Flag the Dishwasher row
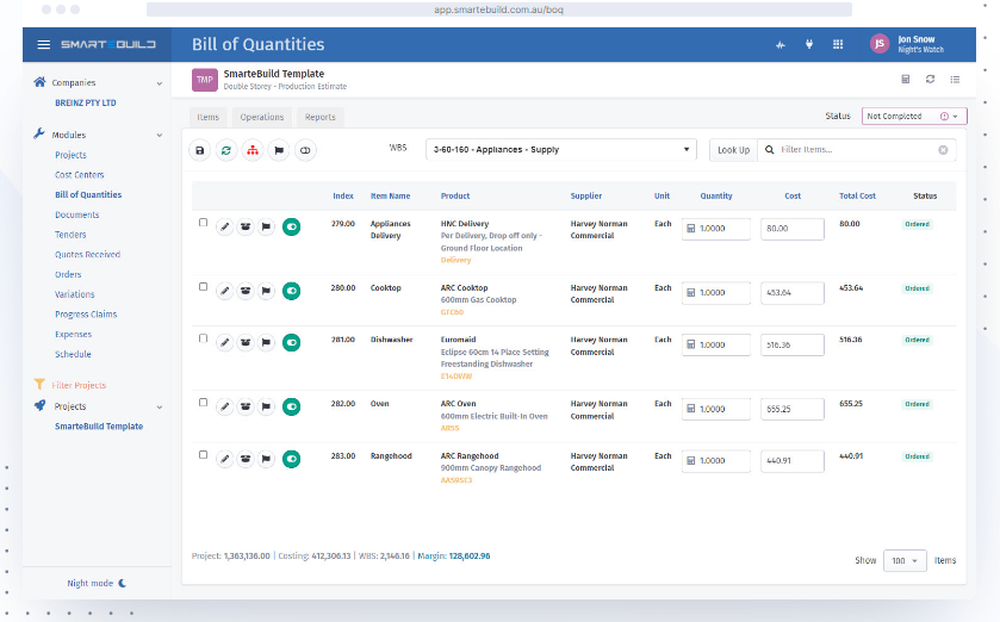 click(x=266, y=343)
